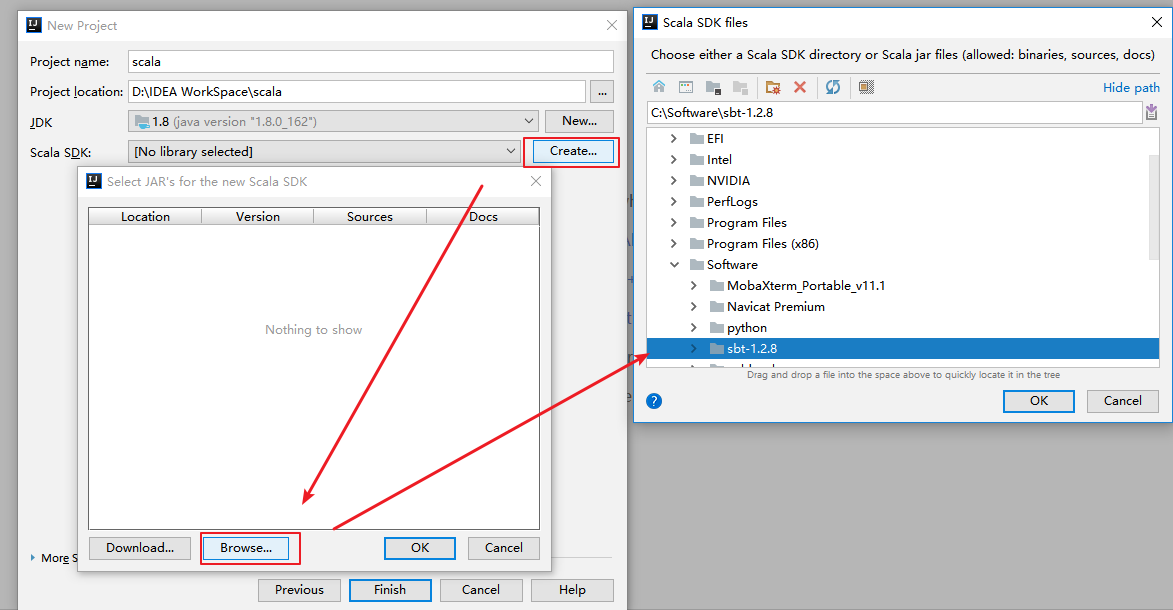Click the blue help question mark icon
Screen dimensions: 1173x610
(654, 401)
